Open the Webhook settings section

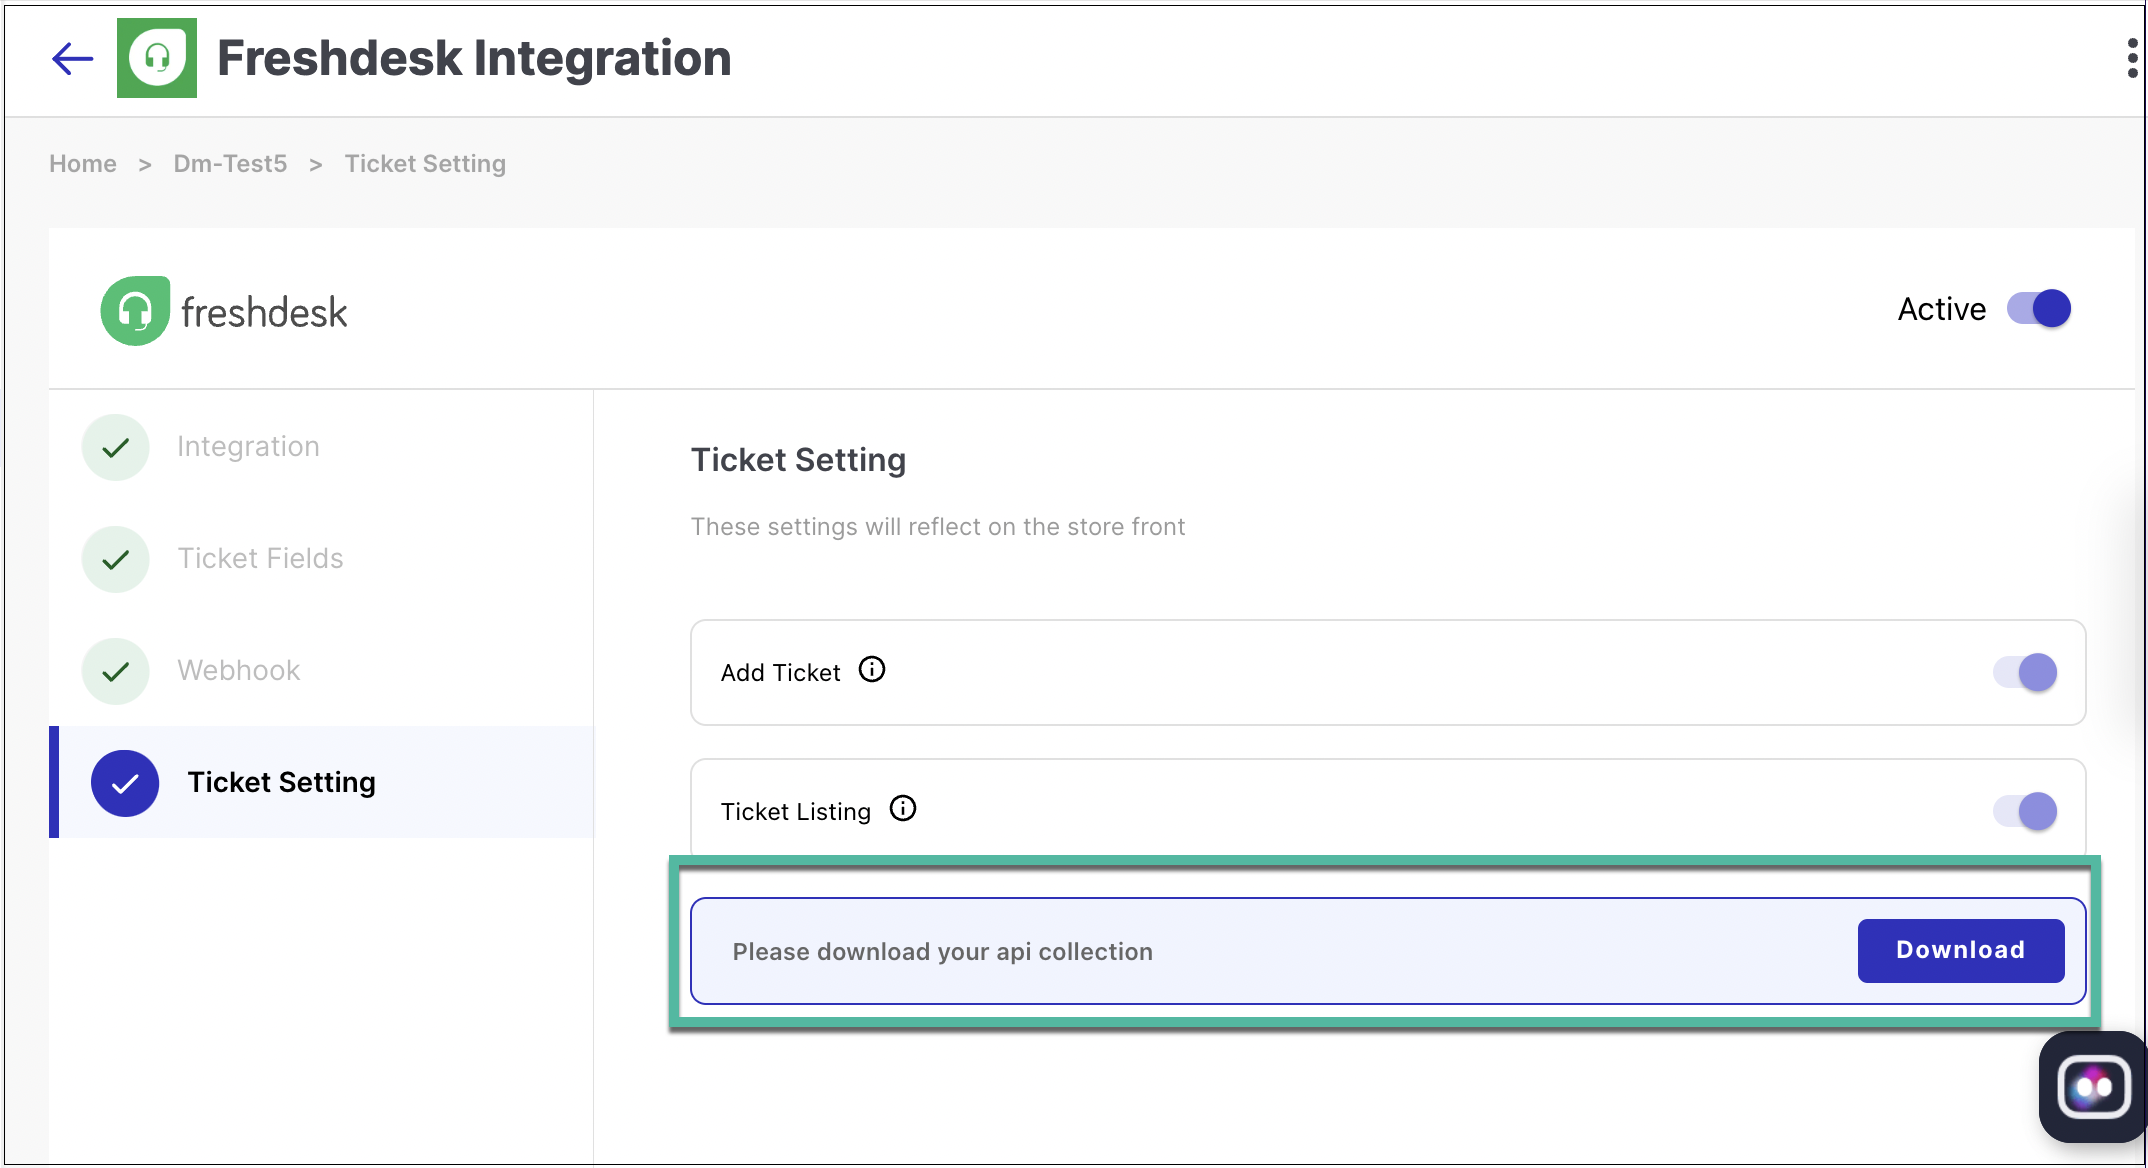[x=238, y=670]
